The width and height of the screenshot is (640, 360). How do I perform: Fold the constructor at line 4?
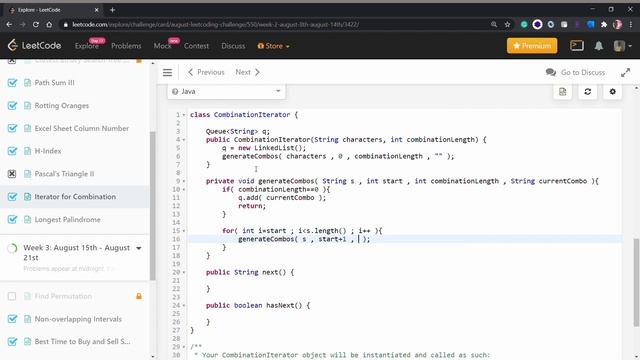point(184,140)
